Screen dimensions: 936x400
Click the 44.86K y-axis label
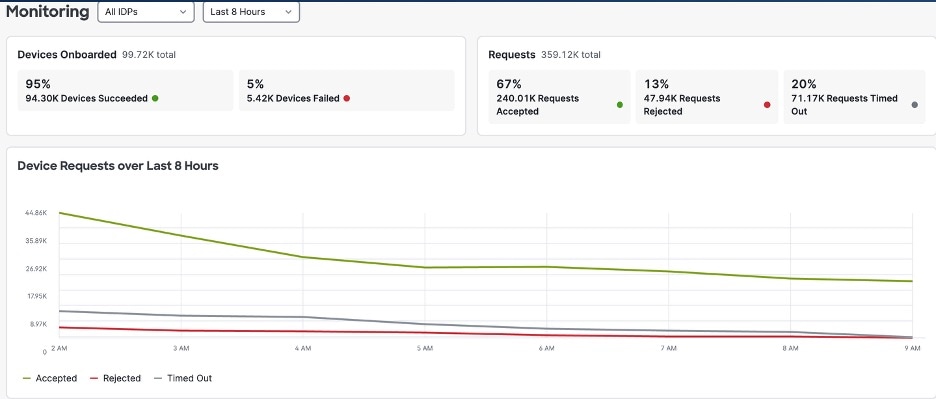pos(36,213)
